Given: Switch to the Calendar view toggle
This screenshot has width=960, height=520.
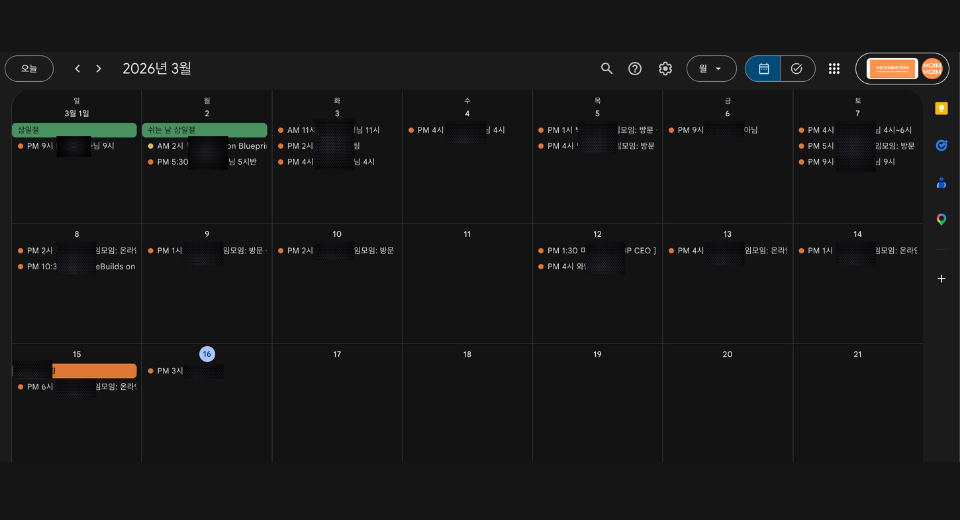Looking at the screenshot, I should 763,68.
